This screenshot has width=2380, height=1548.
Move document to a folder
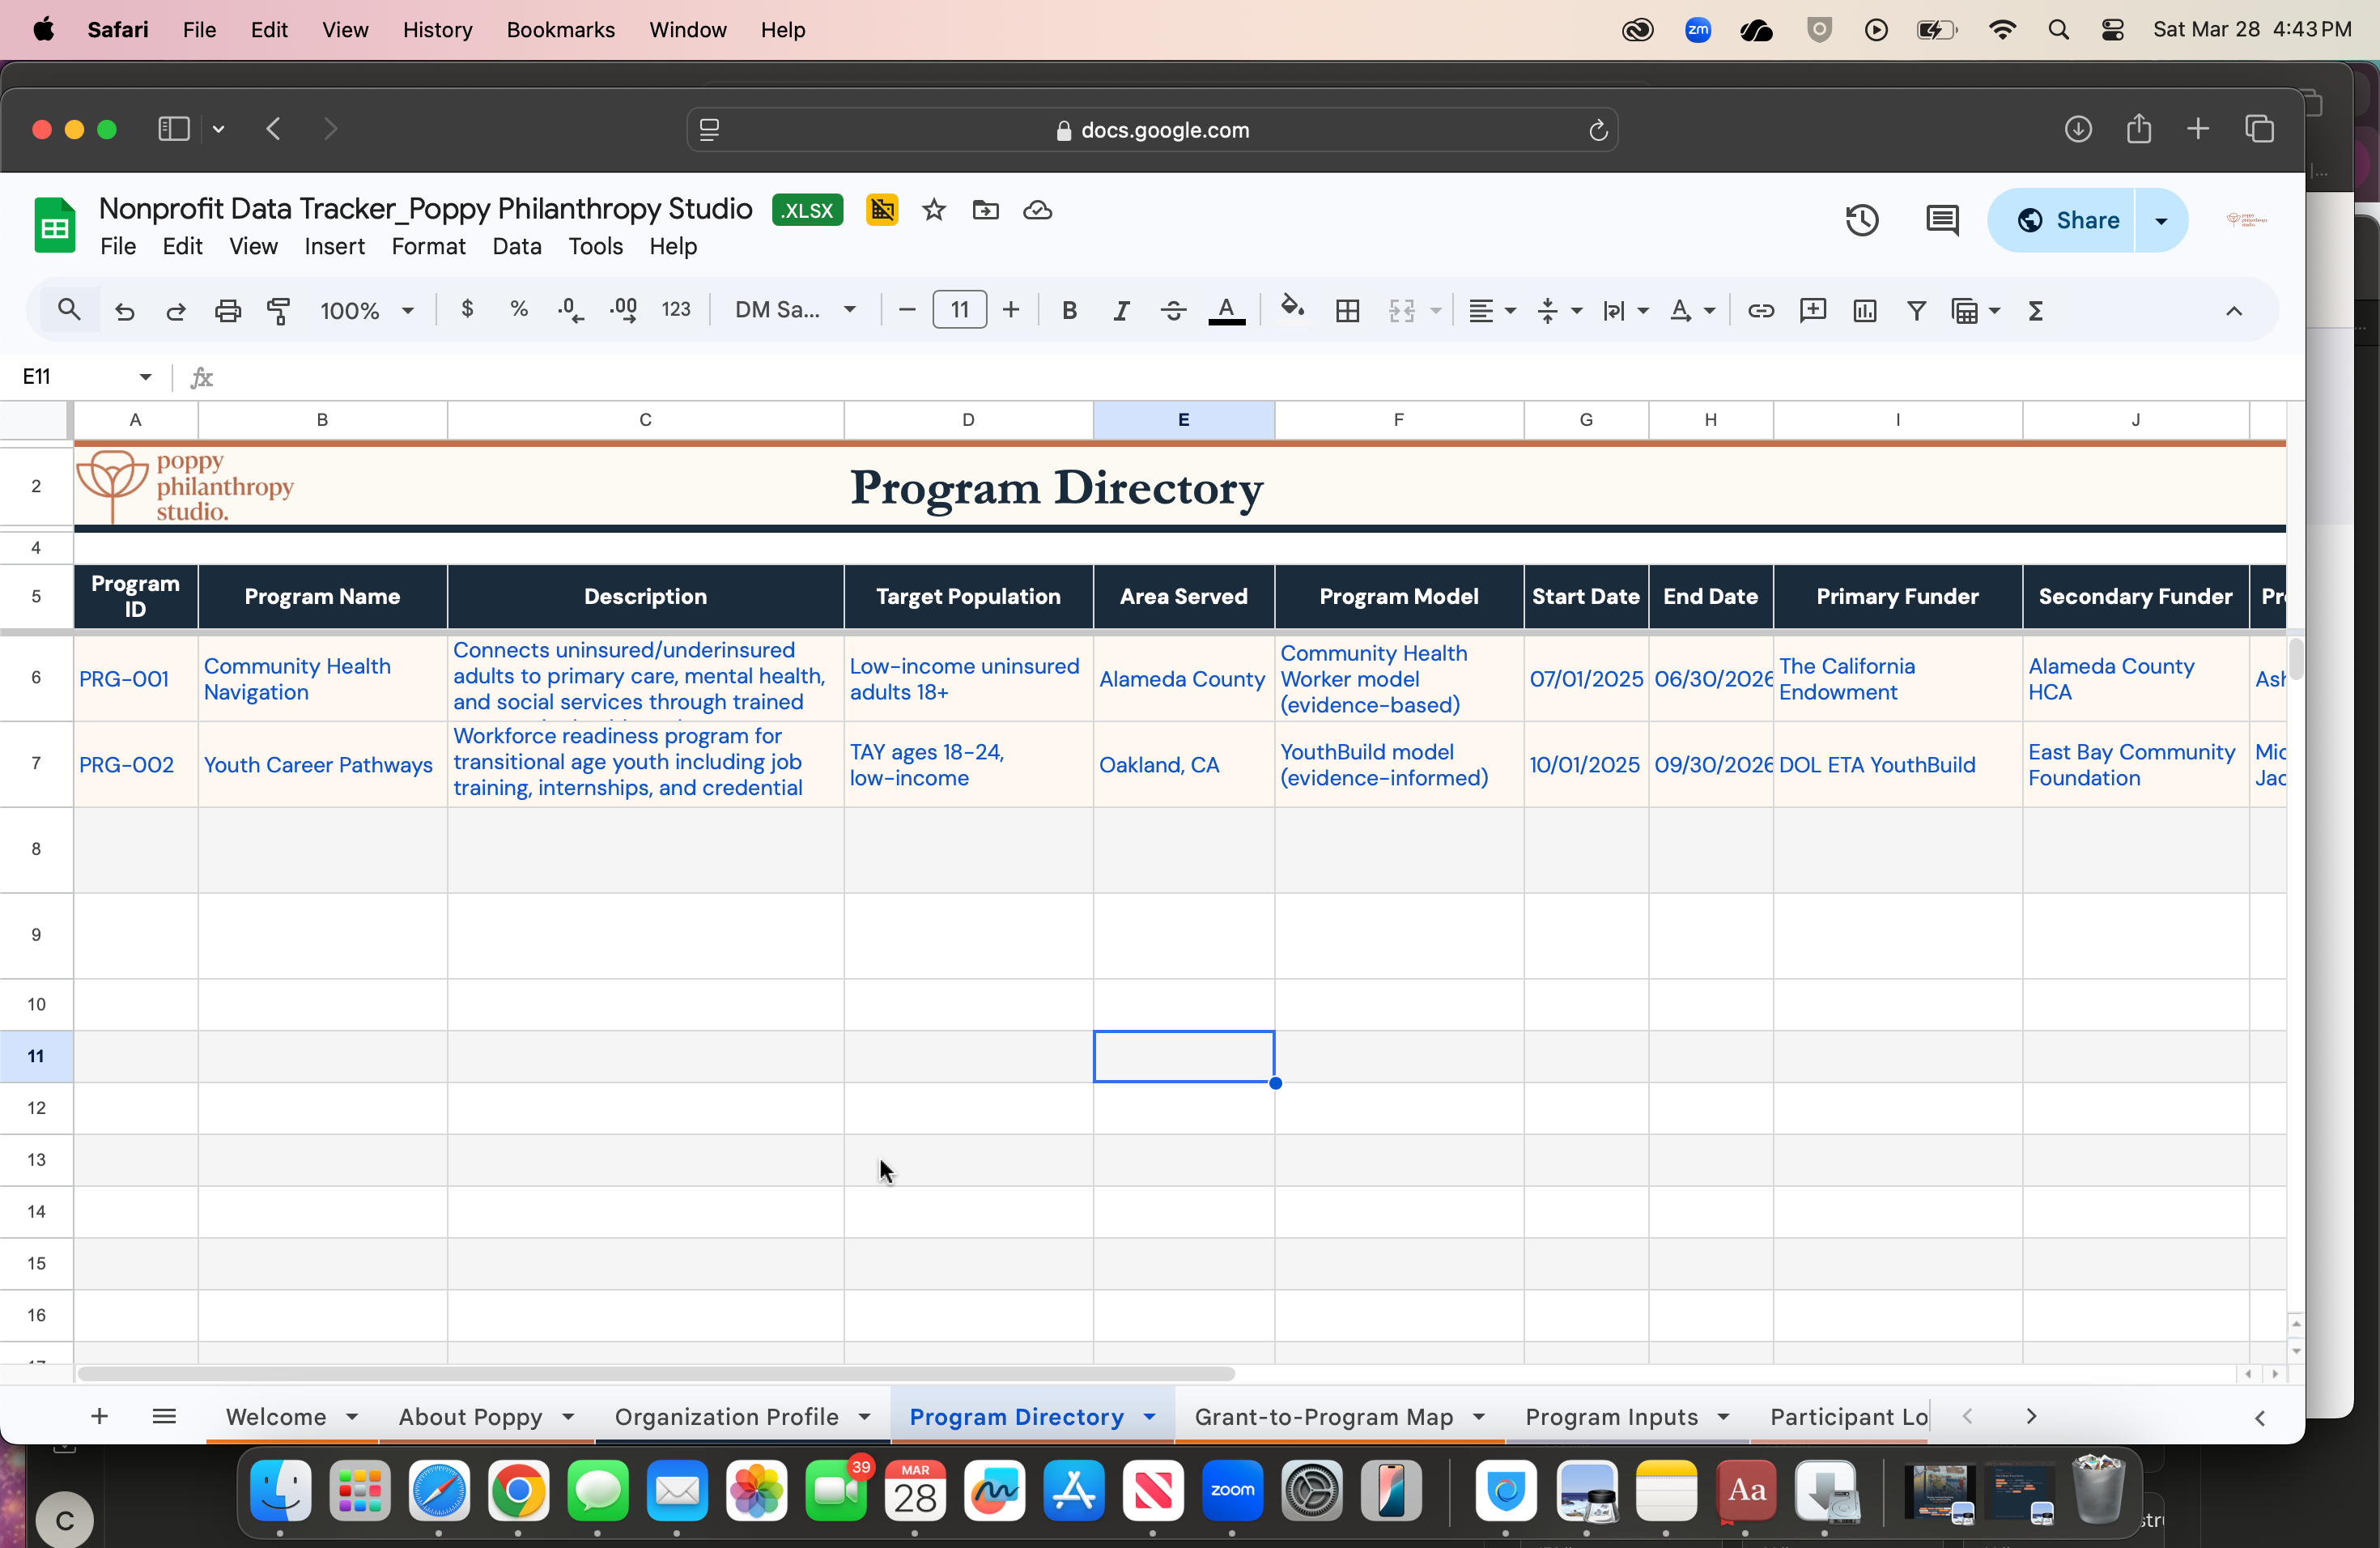pos(985,210)
